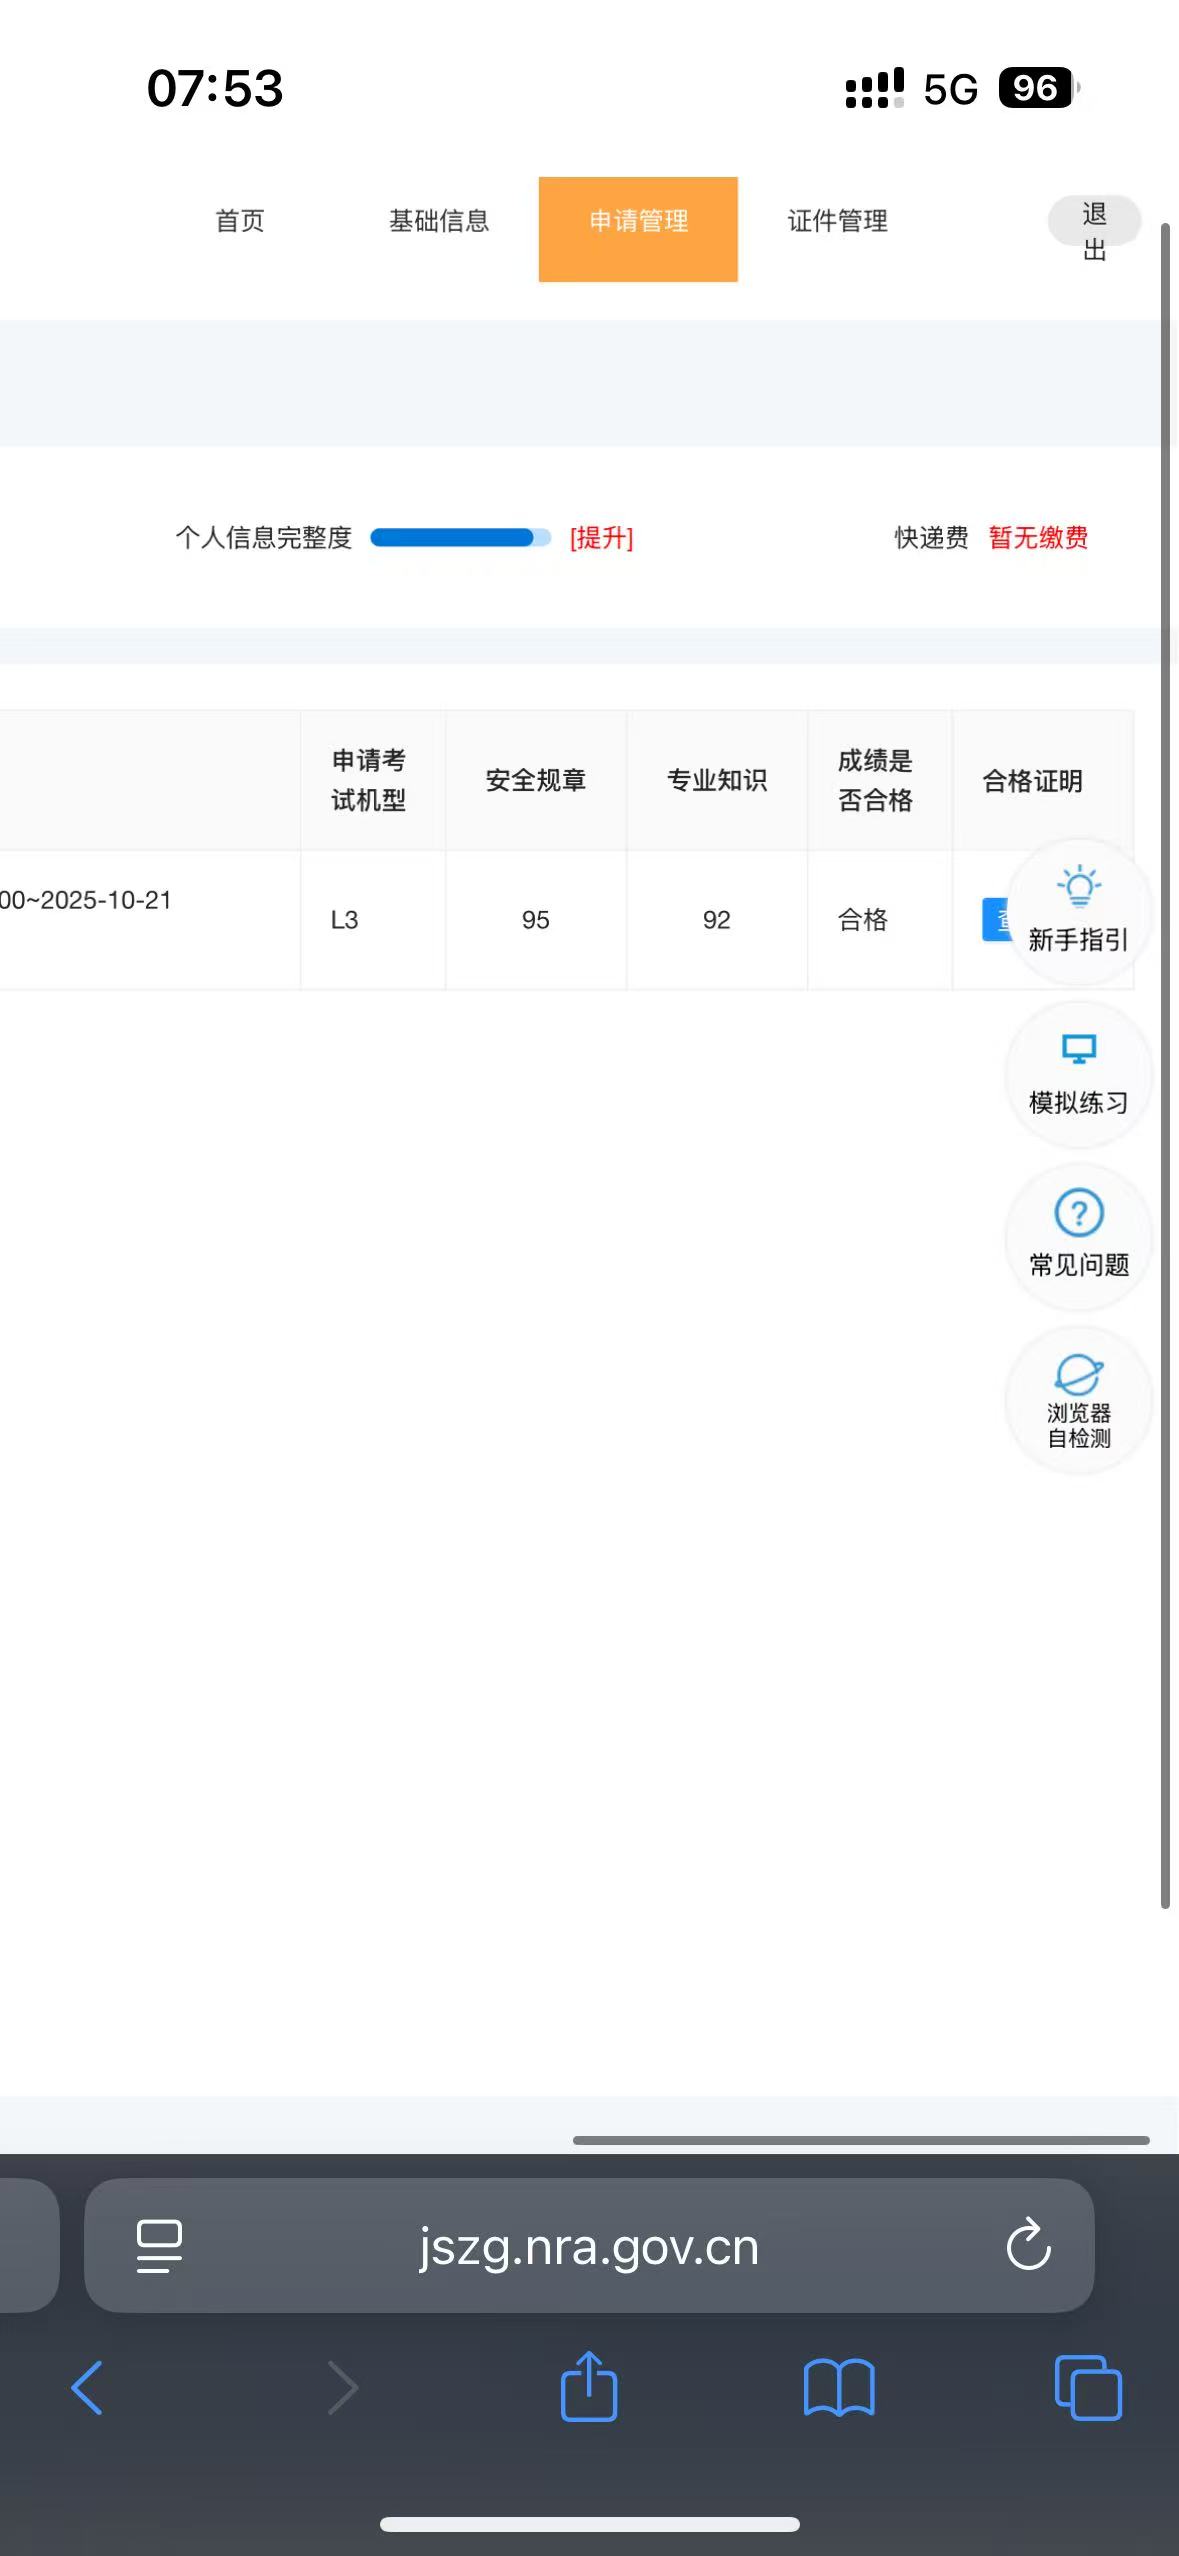
Task: Open the Safari bookmarks icon
Action: [839, 2388]
